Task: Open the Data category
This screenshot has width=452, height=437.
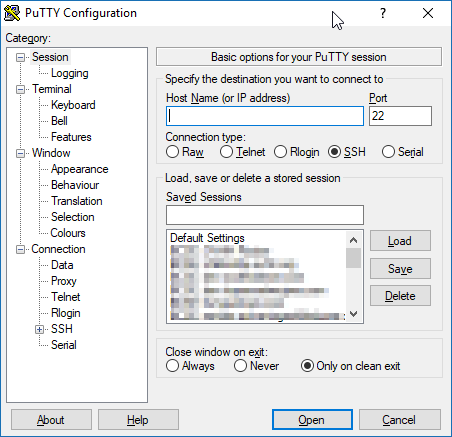Action: (62, 265)
